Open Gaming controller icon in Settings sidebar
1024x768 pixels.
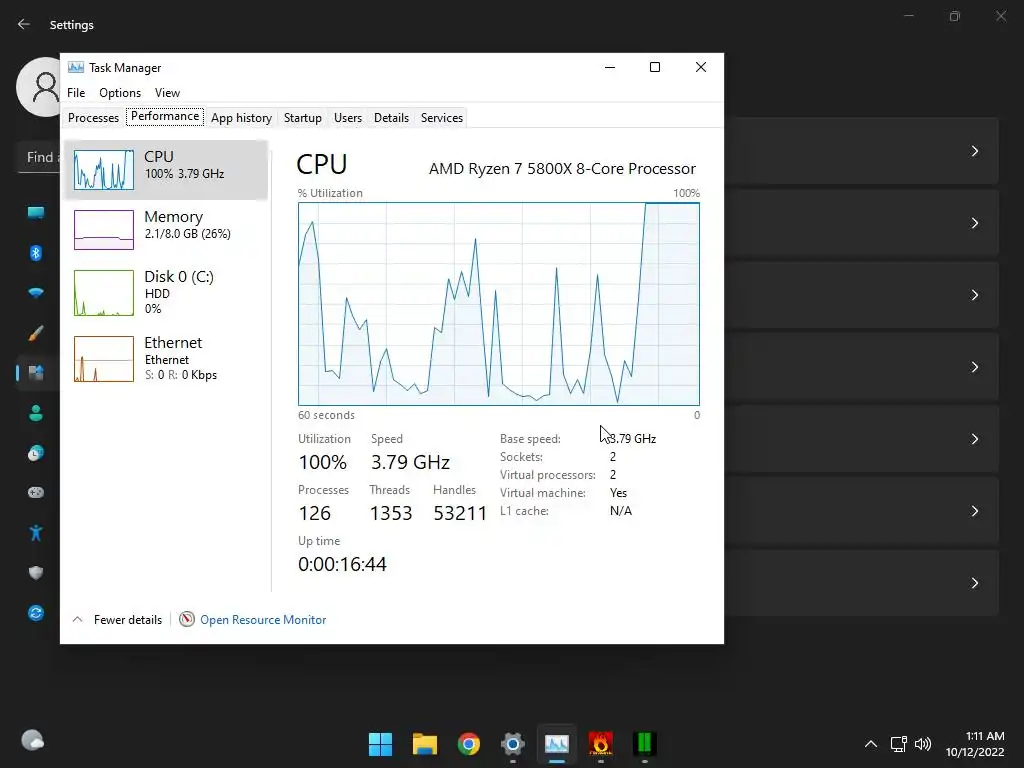(x=36, y=492)
